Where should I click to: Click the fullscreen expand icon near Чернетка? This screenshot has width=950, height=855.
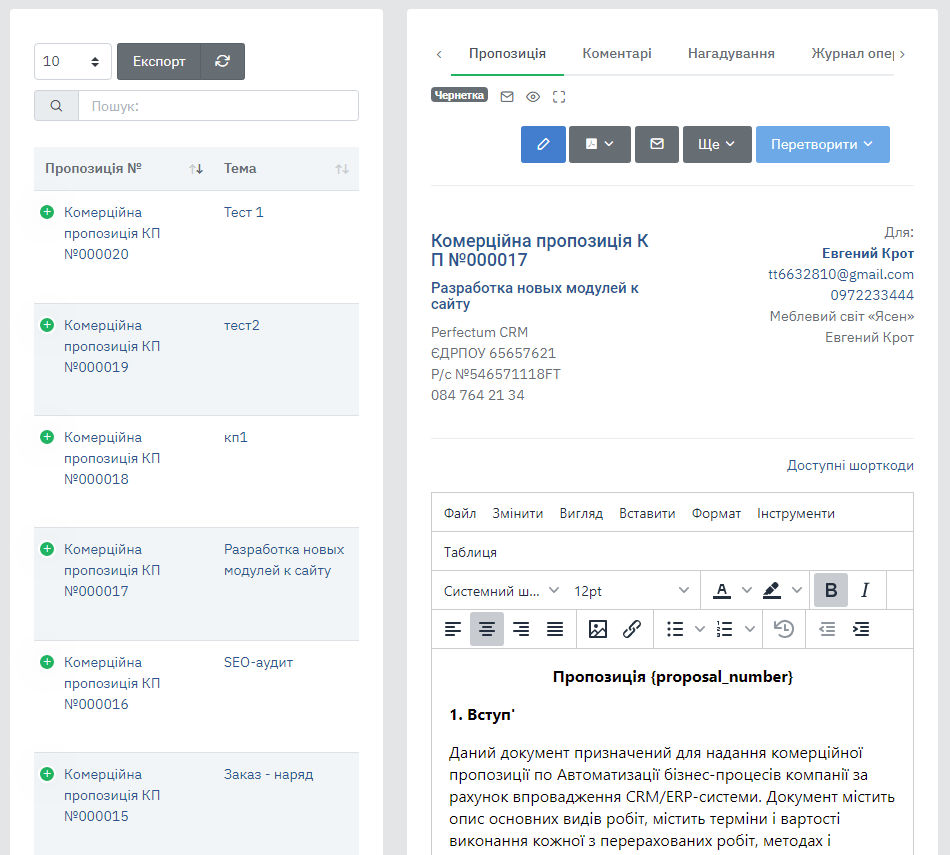pos(559,97)
